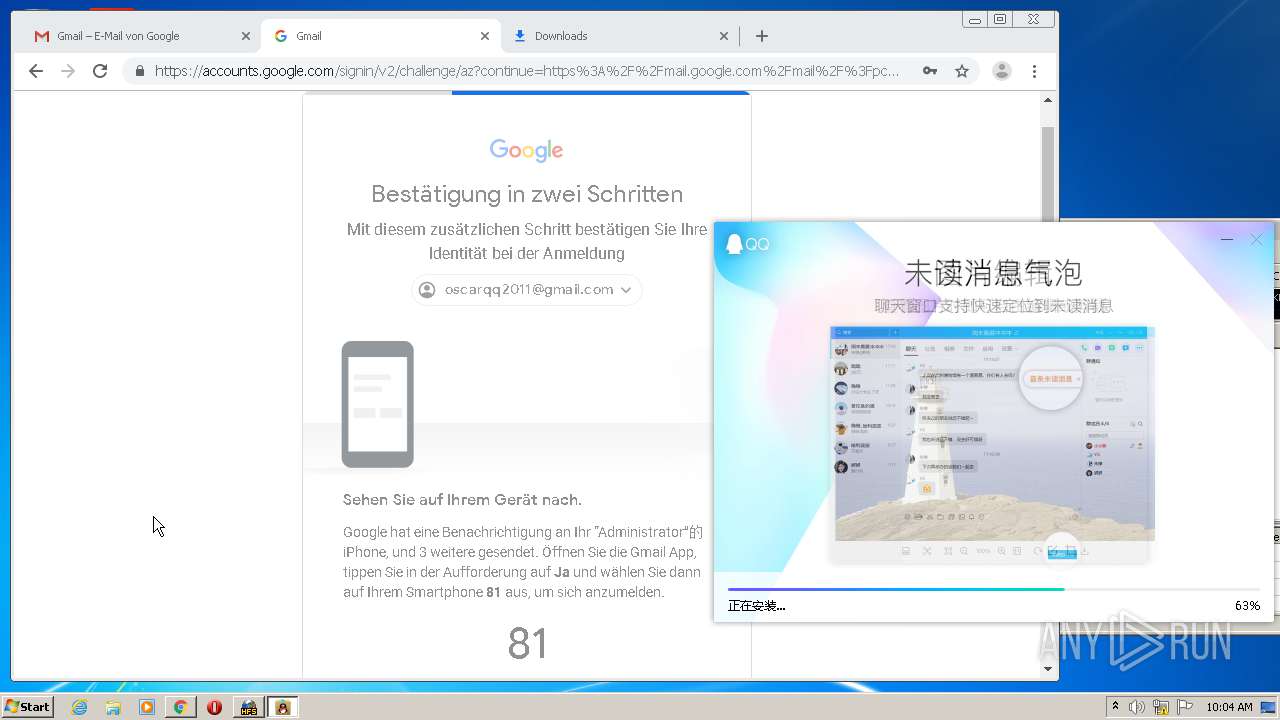Minimize the QQ installer window
The width and height of the screenshot is (1280, 720).
click(1227, 240)
